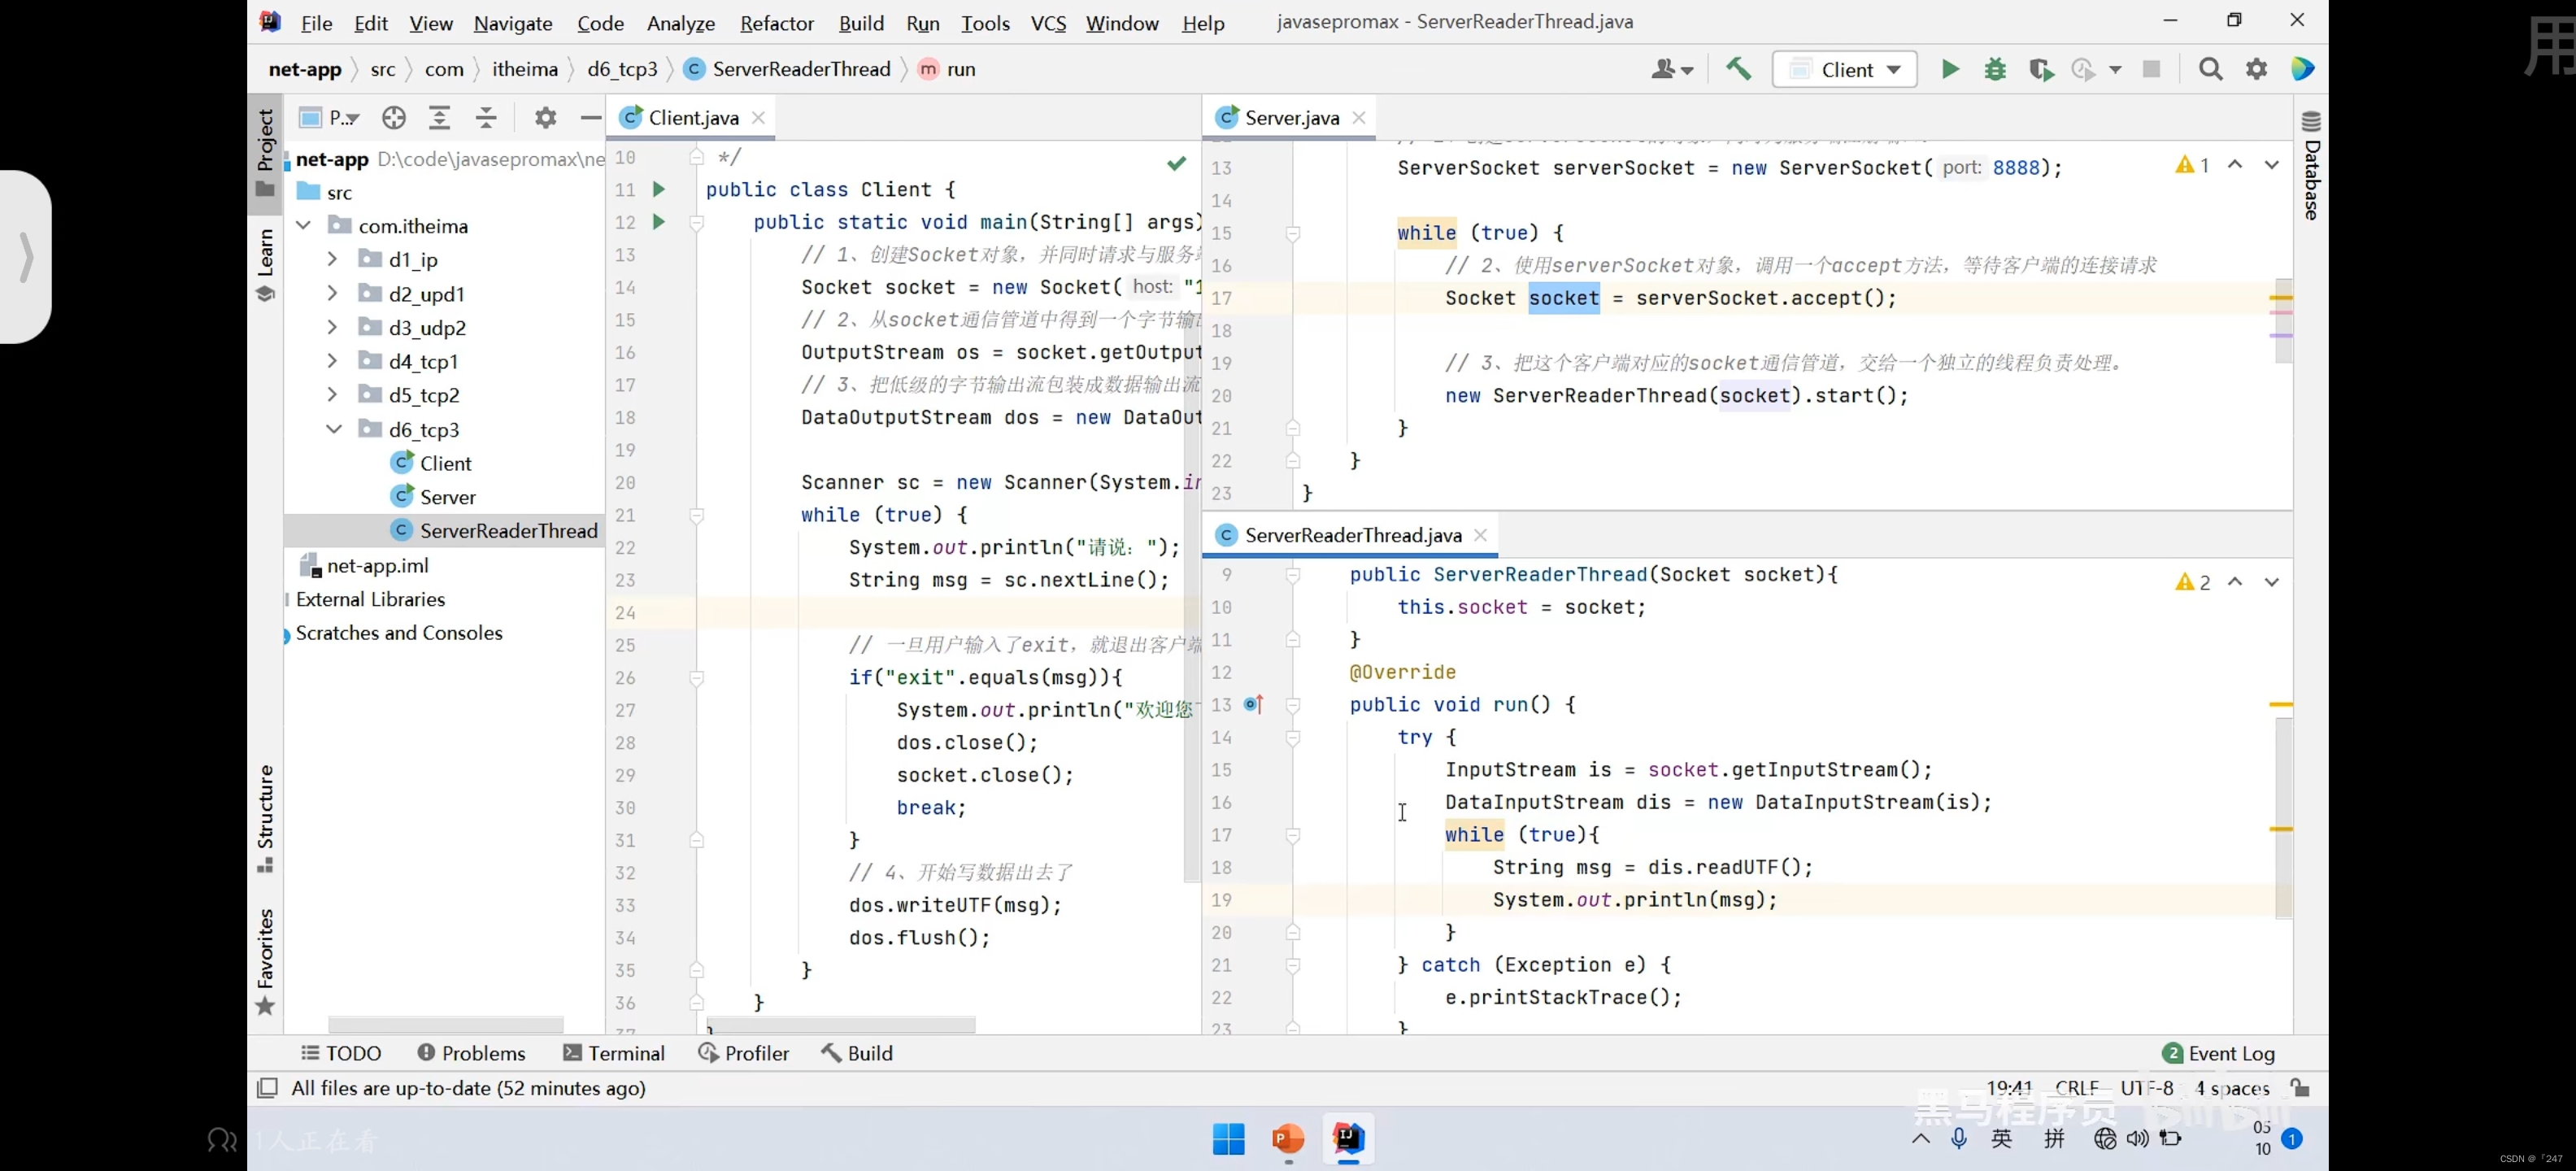Collapse all in Project panel

coord(486,118)
